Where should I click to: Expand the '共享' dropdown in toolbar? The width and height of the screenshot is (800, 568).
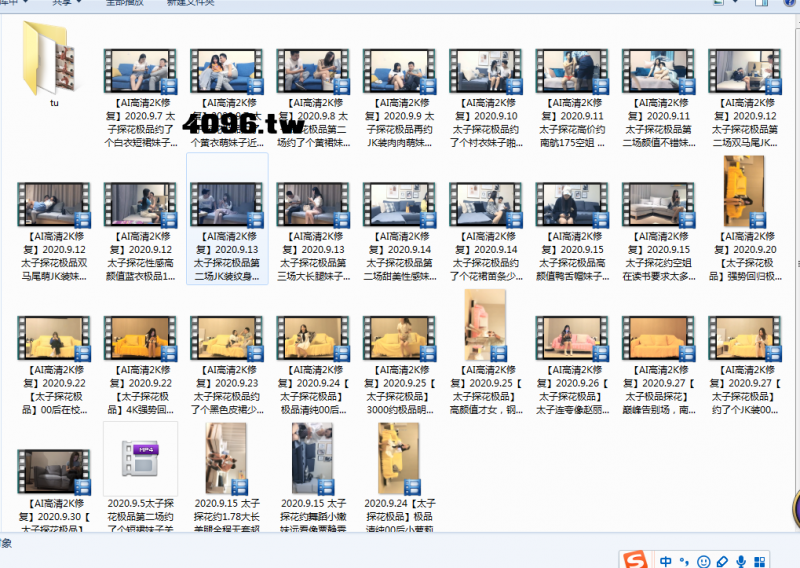point(67,3)
